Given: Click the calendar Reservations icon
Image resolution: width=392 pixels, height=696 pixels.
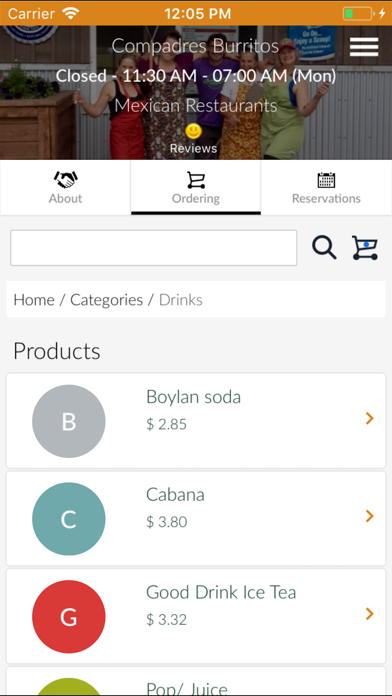Looking at the screenshot, I should 326,180.
